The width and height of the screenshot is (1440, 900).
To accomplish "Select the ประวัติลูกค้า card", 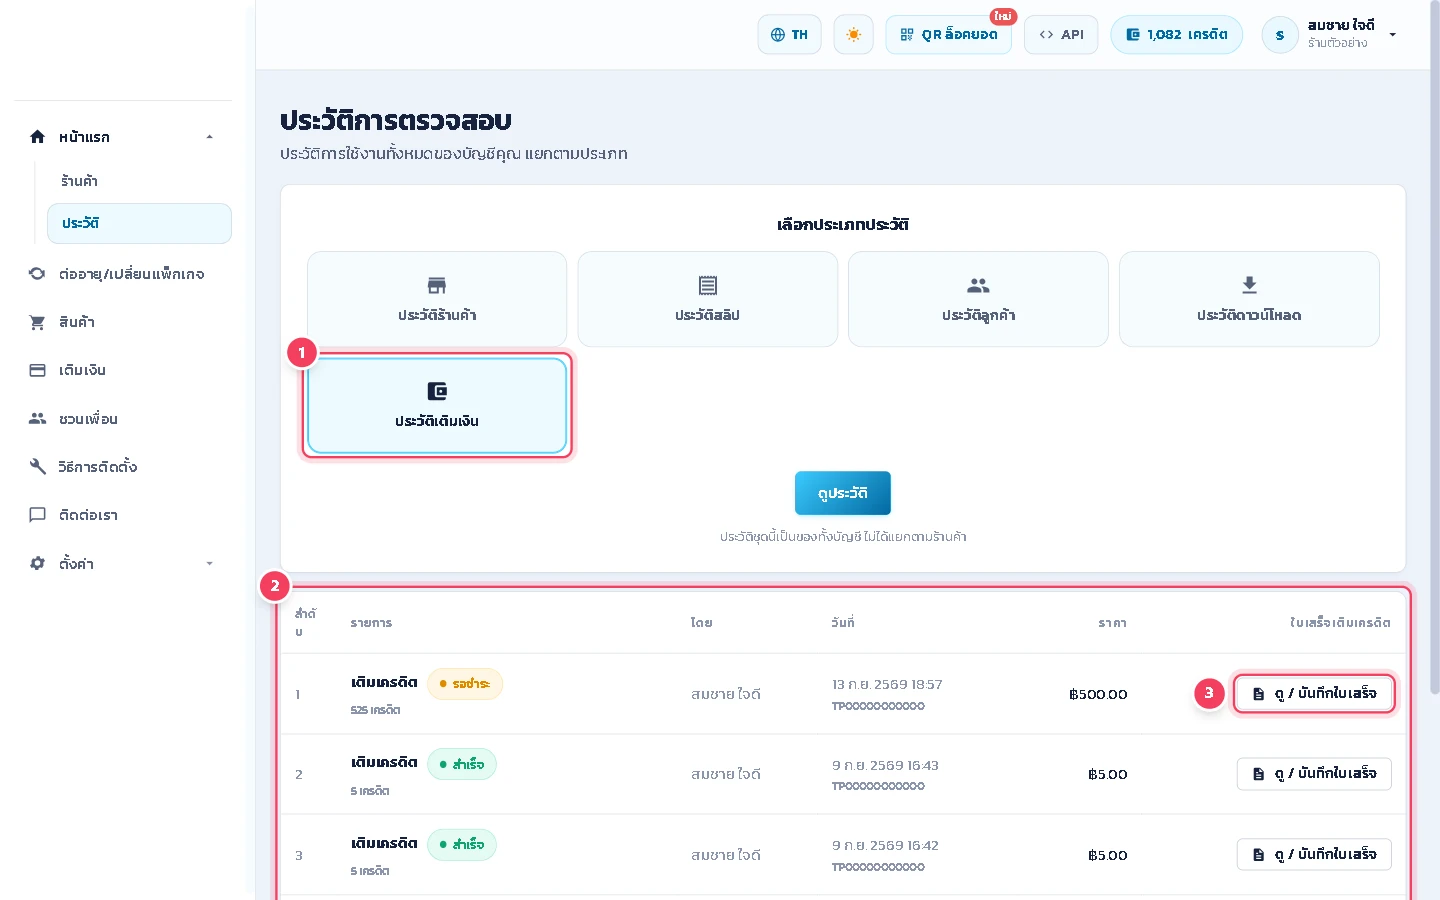I will point(978,299).
